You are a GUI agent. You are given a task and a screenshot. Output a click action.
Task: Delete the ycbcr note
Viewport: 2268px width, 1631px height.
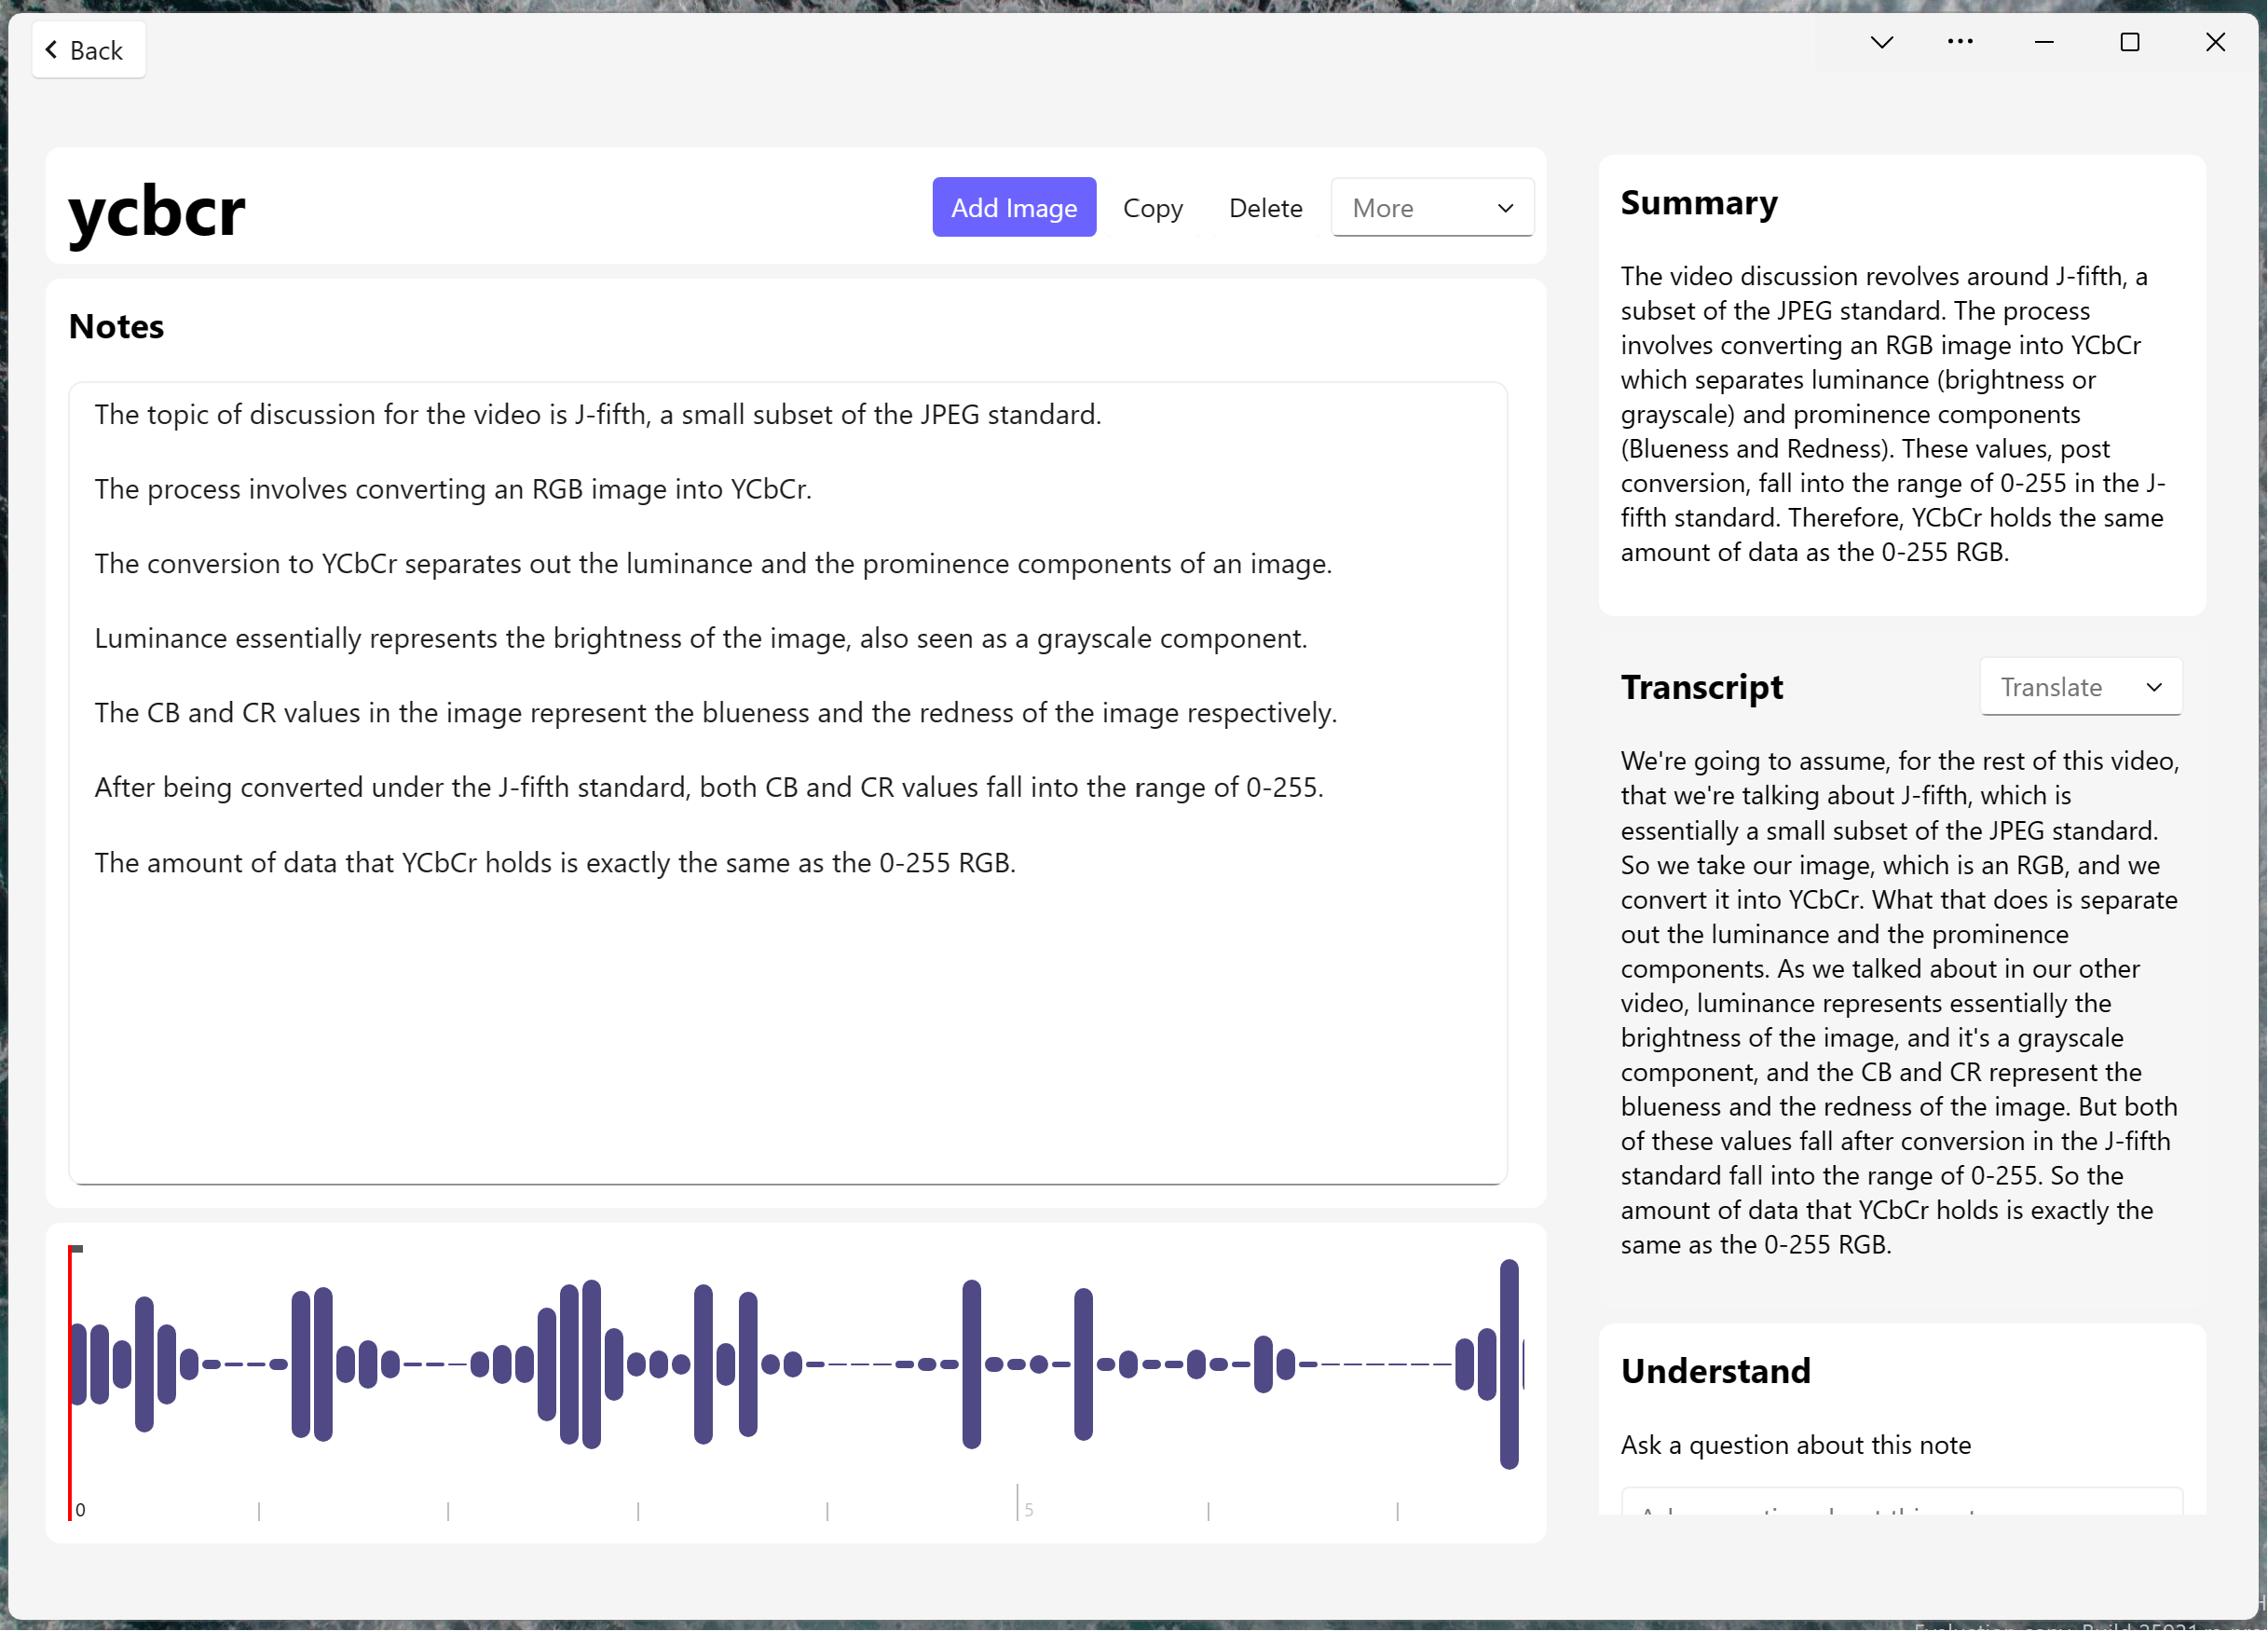coord(1265,208)
